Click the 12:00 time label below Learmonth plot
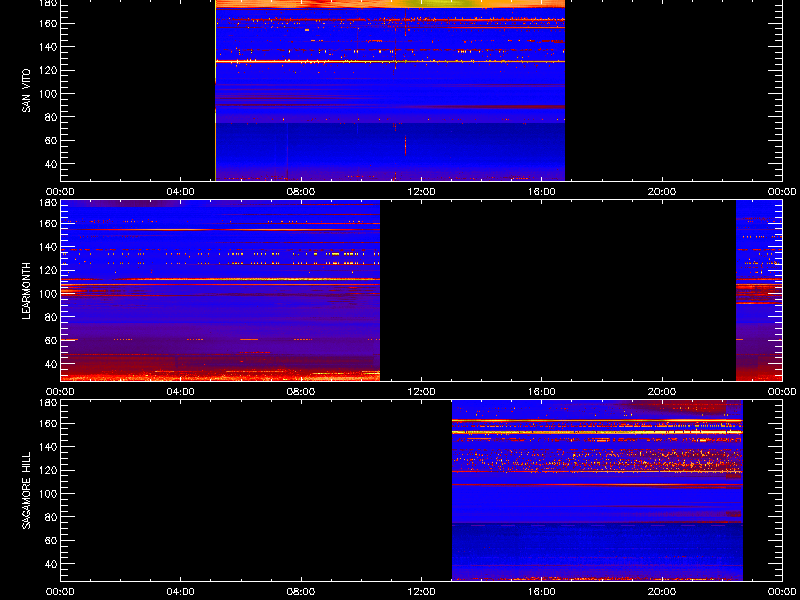 coord(421,392)
